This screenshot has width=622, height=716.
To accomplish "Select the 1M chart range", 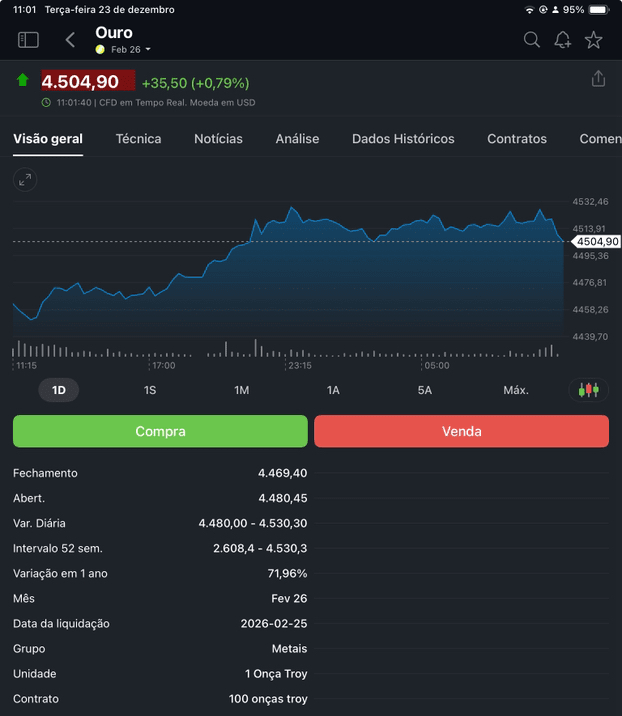I will click(x=242, y=390).
